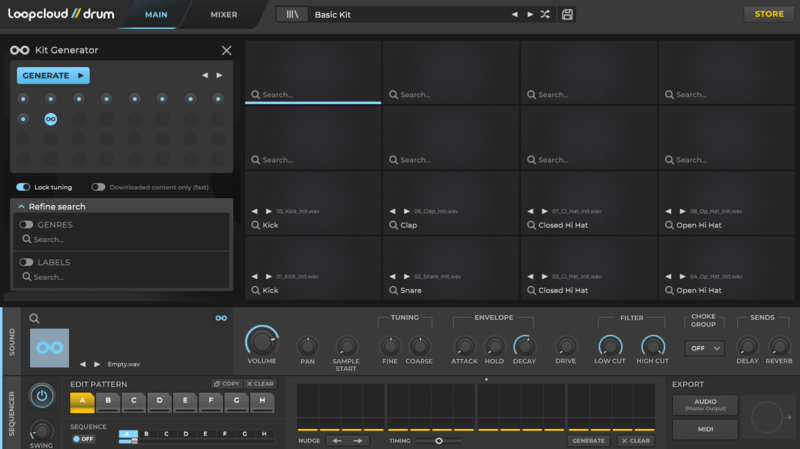Viewport: 800px width, 449px height.
Task: Enable Downloaded content only toggle
Action: [98, 187]
